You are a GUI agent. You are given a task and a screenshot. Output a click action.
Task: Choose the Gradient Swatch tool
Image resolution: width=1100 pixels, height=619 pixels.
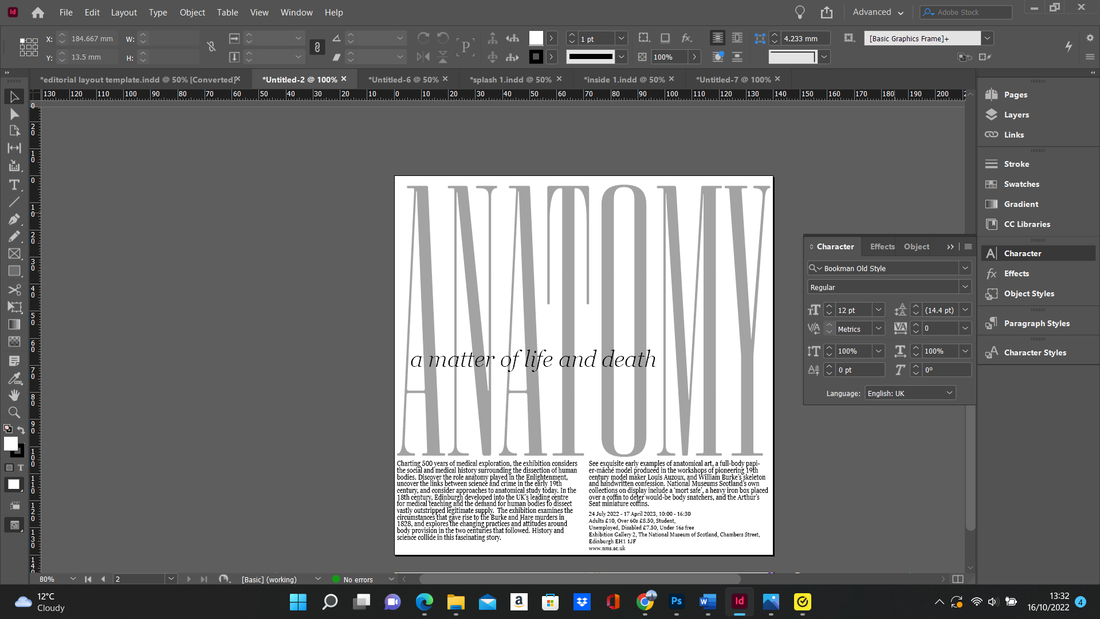tap(14, 324)
